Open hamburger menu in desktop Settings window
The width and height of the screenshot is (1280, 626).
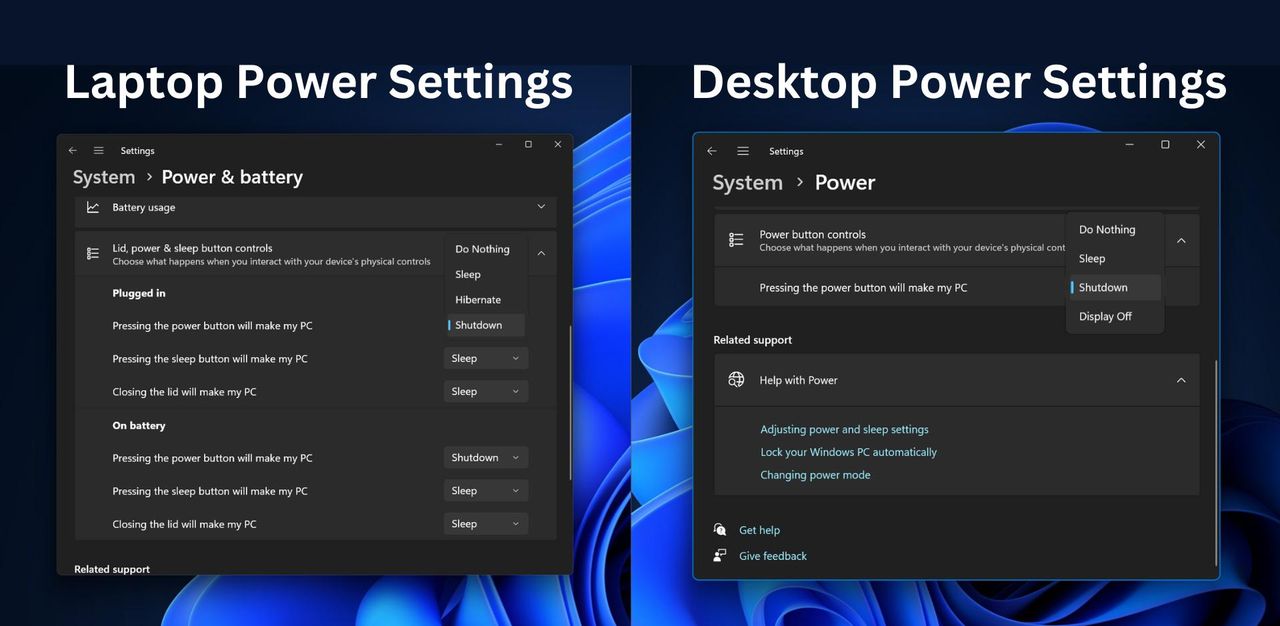tap(743, 151)
